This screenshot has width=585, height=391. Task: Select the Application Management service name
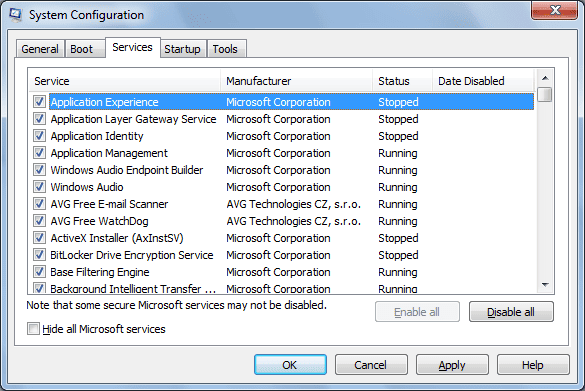pos(109,153)
